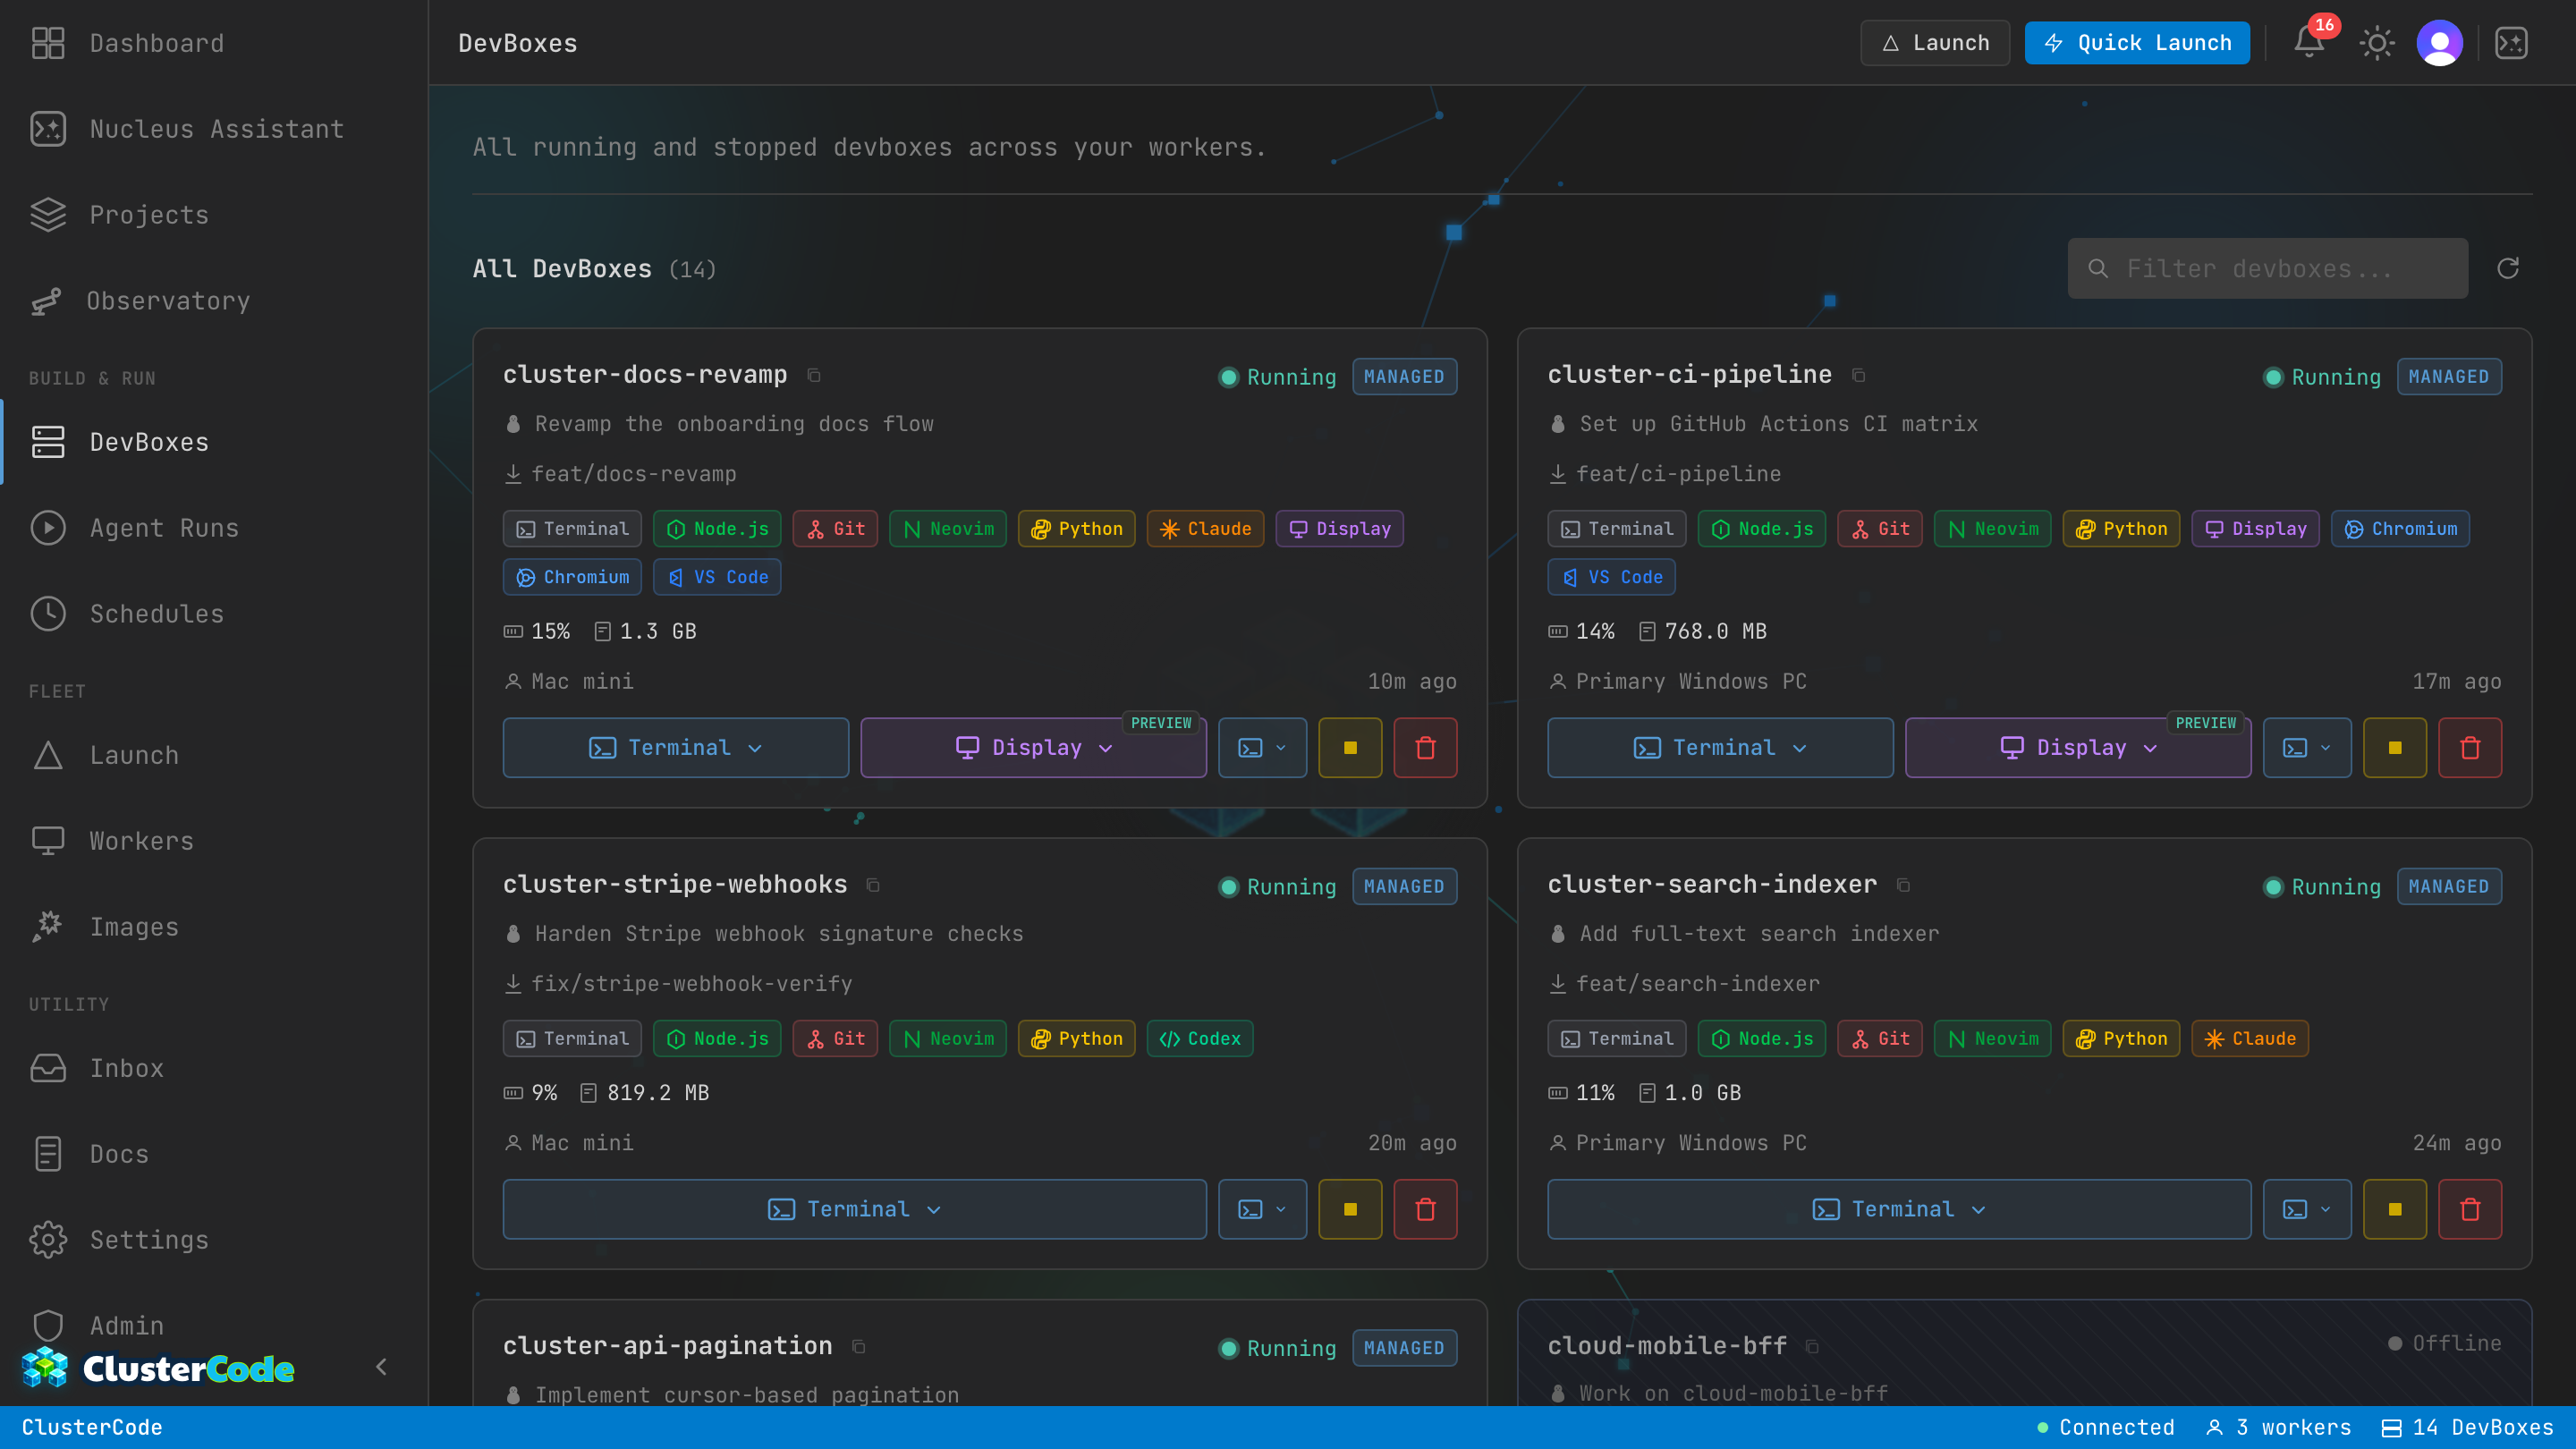The width and height of the screenshot is (2576, 1449).
Task: Delete cluster-stripe-webhooks devbox trash icon
Action: click(x=1425, y=1209)
